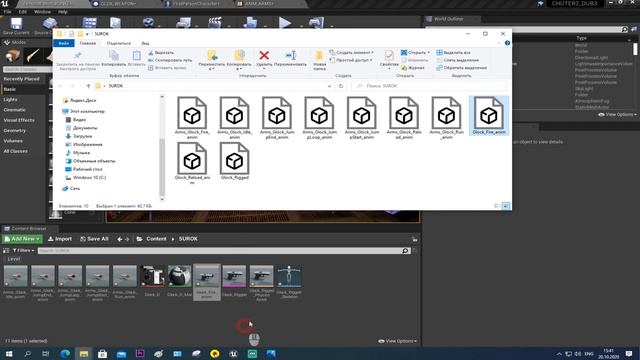The height and width of the screenshot is (360, 640).
Task: Click Invert selection in Explorer ribbon
Action: tap(462, 68)
